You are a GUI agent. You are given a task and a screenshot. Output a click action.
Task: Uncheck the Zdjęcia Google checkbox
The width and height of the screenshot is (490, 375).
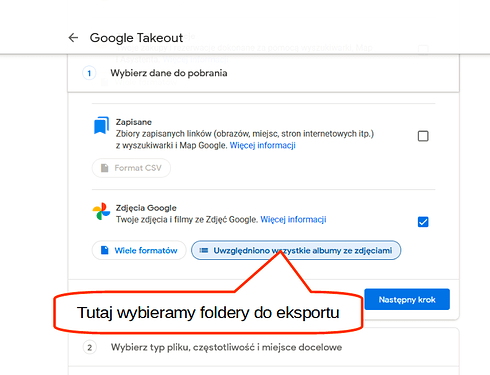pos(423,222)
